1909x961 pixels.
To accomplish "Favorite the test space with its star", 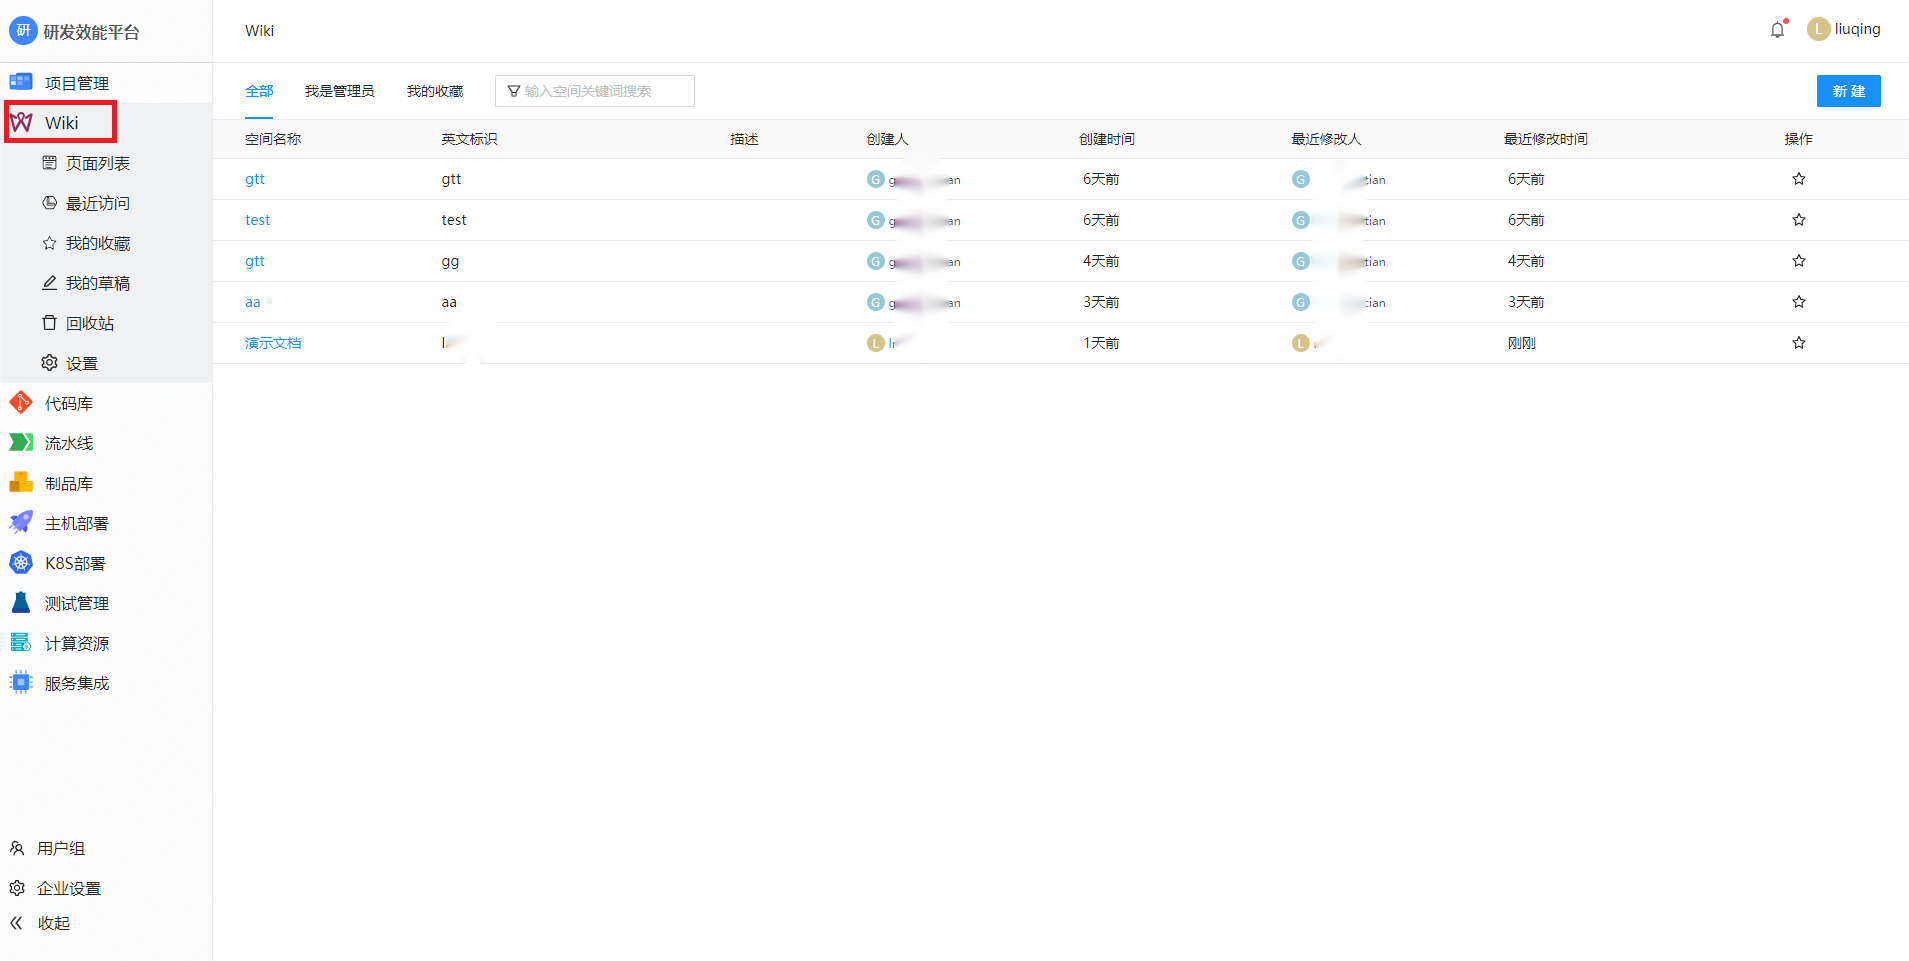I will pos(1798,220).
